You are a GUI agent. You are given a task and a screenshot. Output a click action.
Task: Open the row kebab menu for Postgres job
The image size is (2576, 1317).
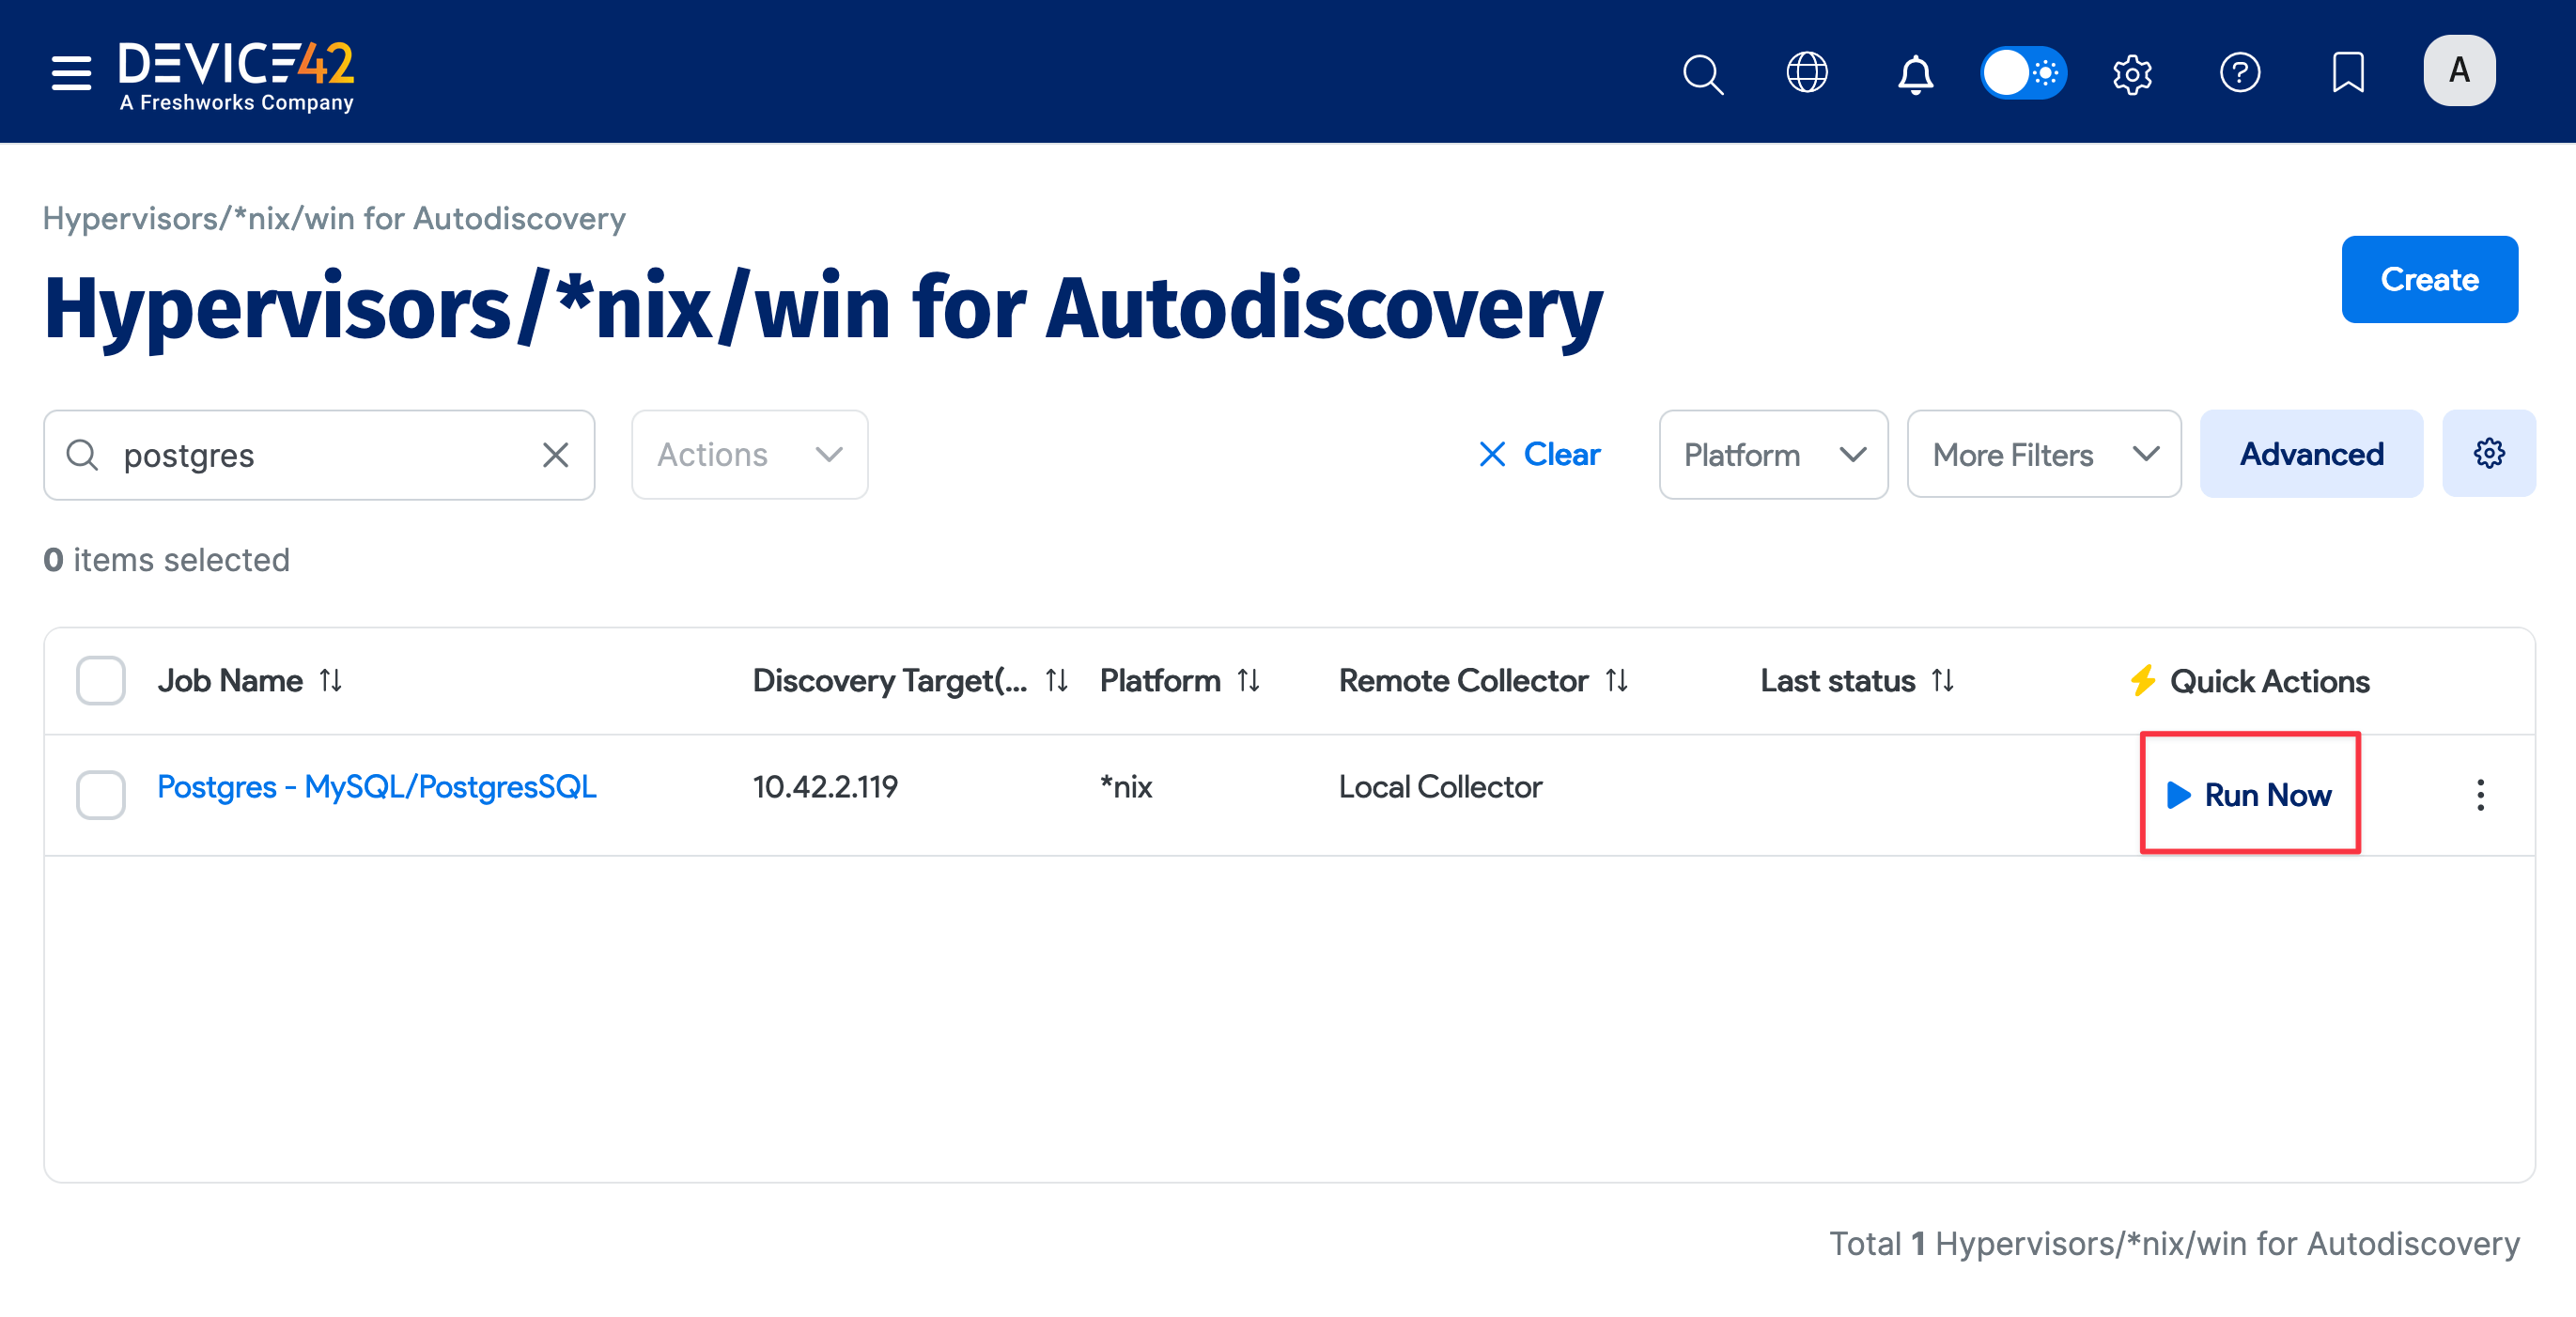tap(2481, 795)
